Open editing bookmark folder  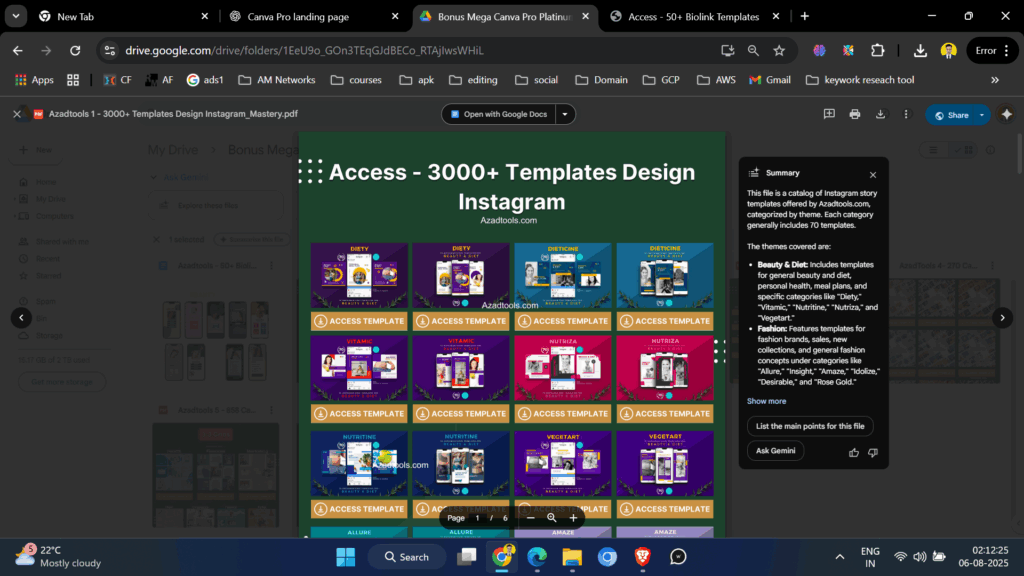[473, 80]
